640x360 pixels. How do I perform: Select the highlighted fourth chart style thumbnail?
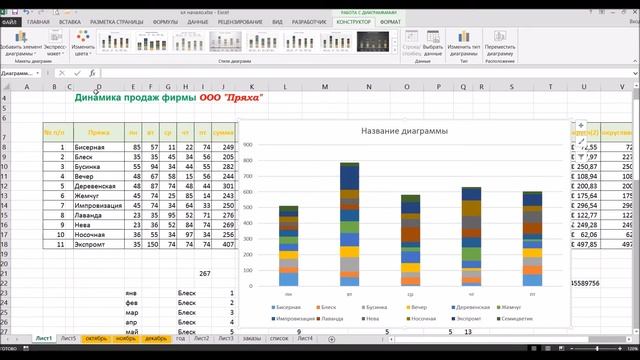click(225, 42)
